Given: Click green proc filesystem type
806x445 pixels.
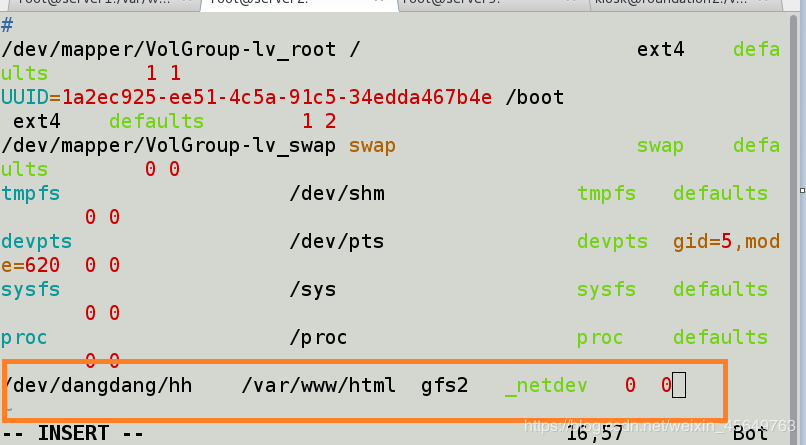Looking at the screenshot, I should click(x=600, y=338).
